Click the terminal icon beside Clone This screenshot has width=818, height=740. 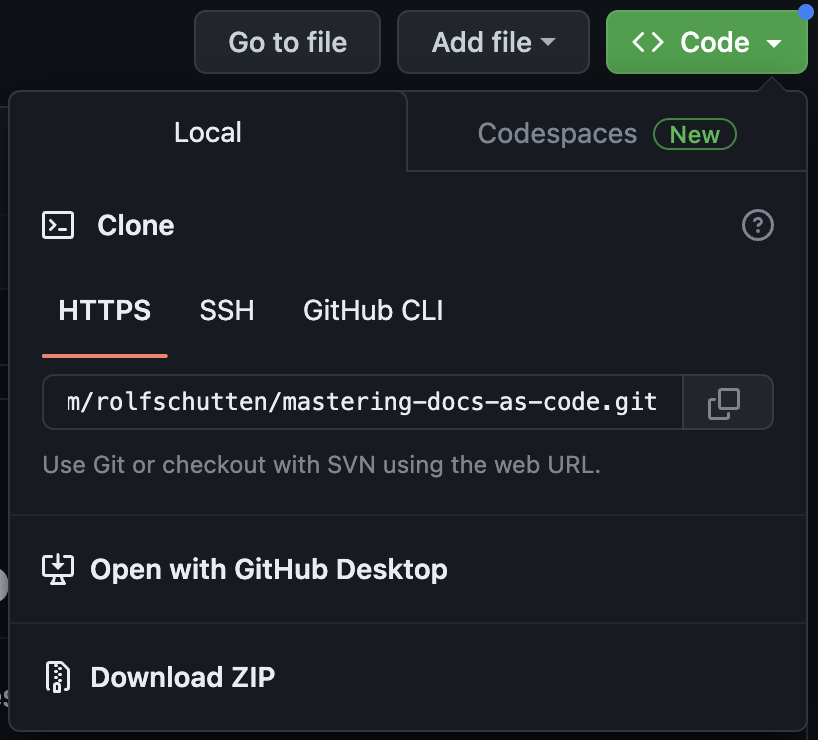click(58, 225)
